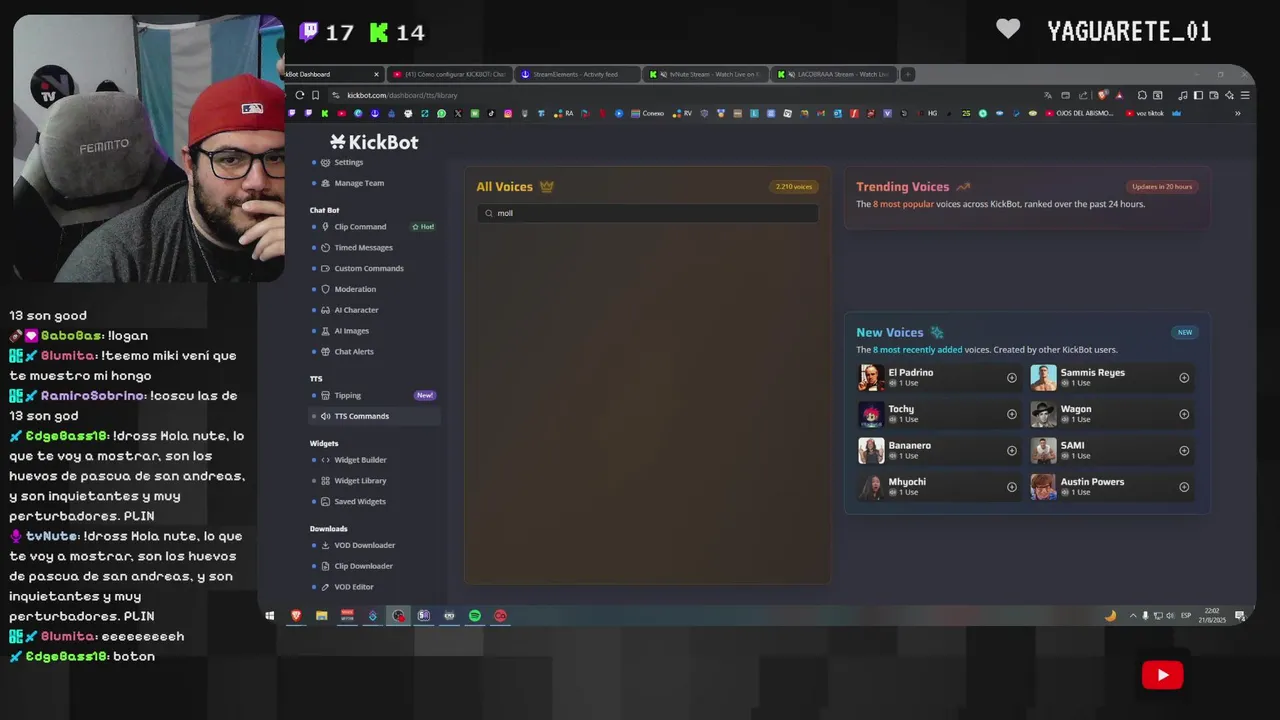Image resolution: width=1280 pixels, height=720 pixels.
Task: Click the New Voices heading
Action: [889, 333]
